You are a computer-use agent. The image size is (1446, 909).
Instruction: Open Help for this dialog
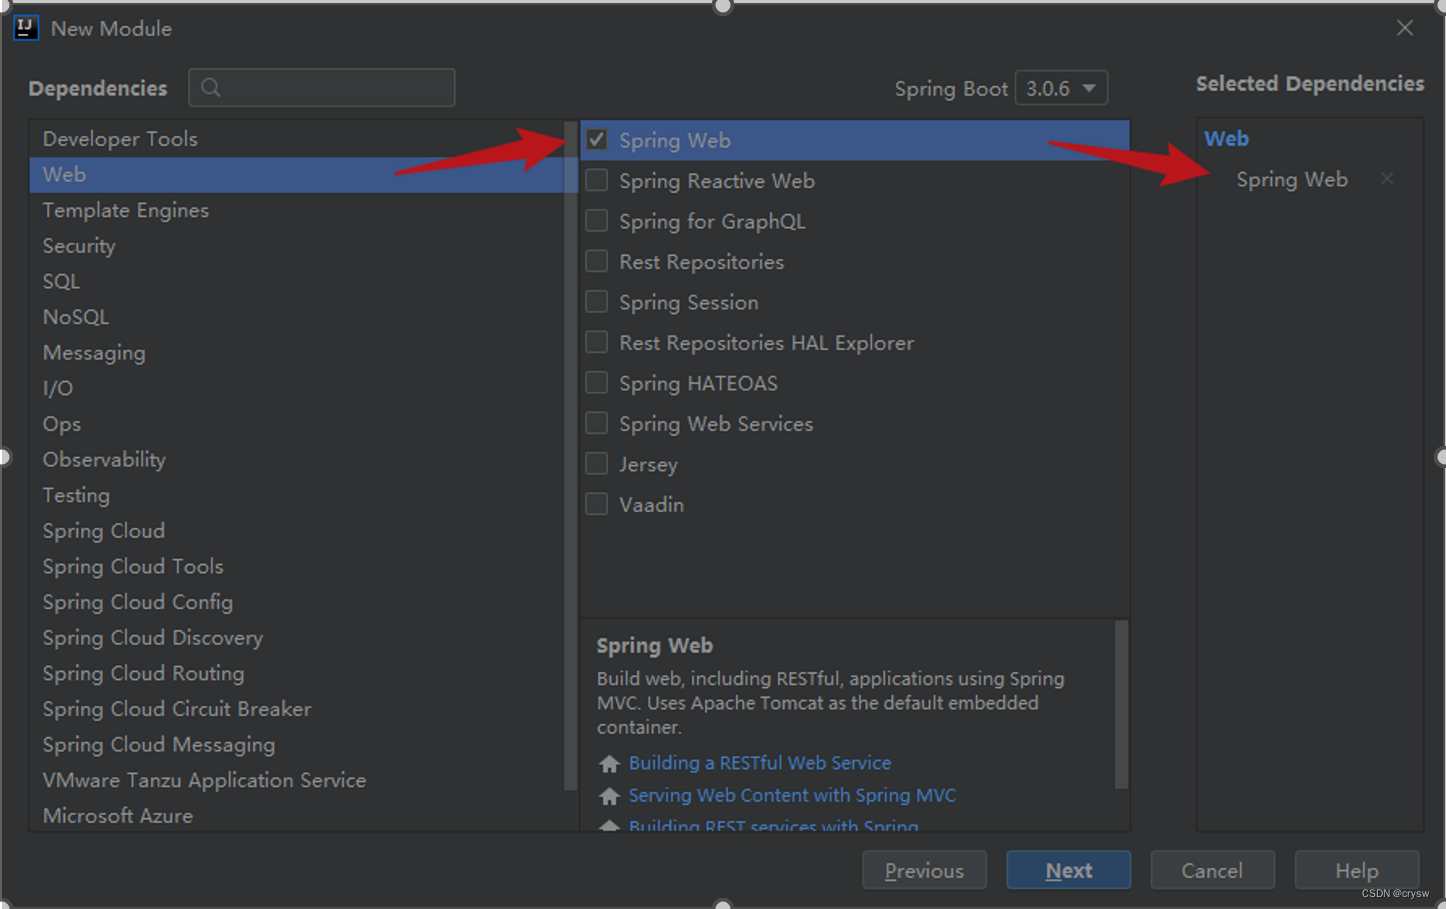coord(1356,871)
